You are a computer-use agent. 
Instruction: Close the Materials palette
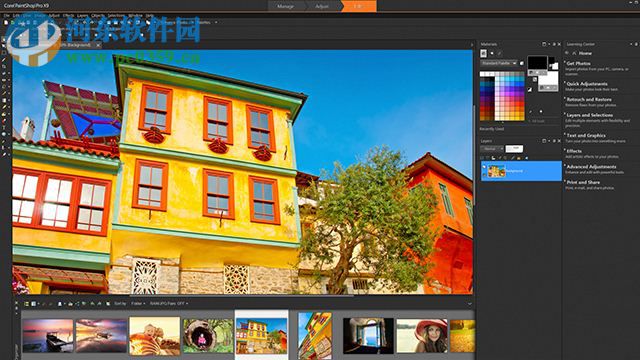(559, 44)
